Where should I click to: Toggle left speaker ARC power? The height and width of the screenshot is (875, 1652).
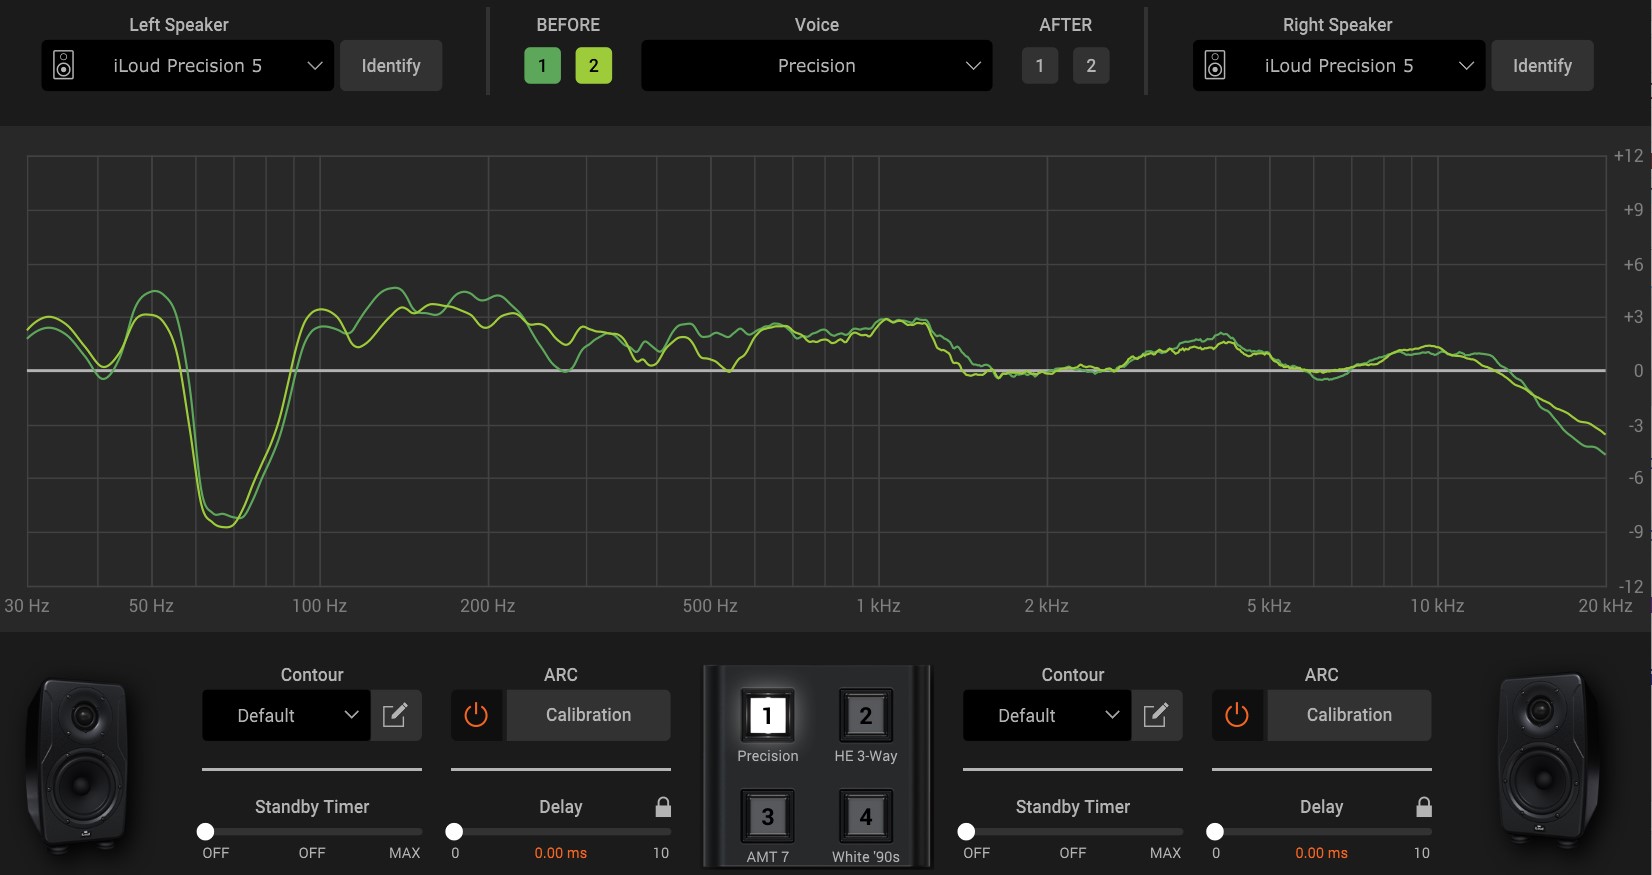coord(477,715)
